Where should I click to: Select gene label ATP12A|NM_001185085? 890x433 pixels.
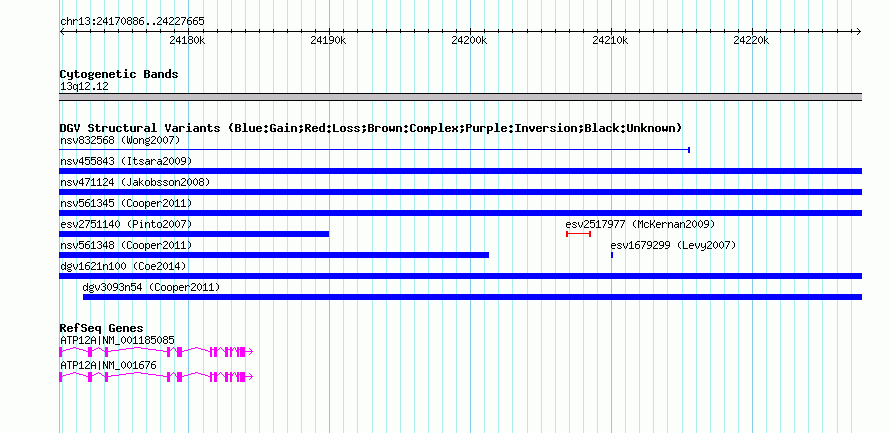tap(117, 340)
